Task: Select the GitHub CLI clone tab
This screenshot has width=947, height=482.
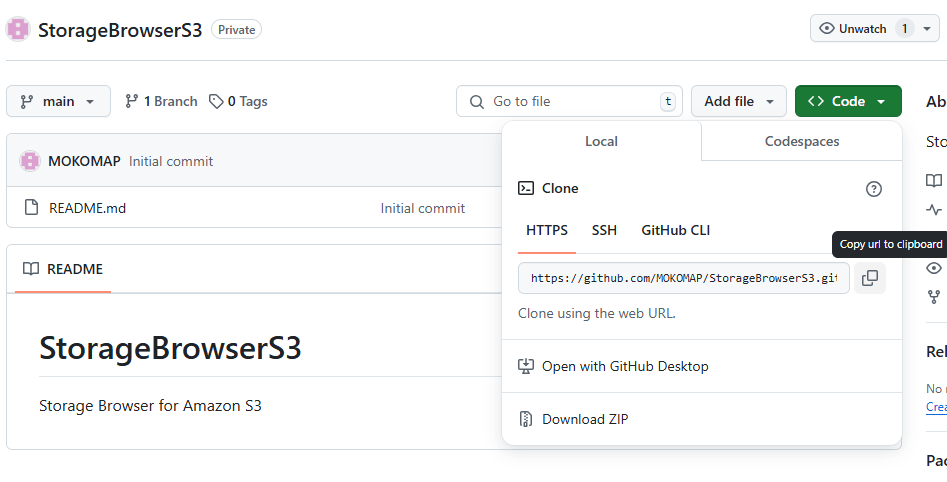Action: coord(675,230)
